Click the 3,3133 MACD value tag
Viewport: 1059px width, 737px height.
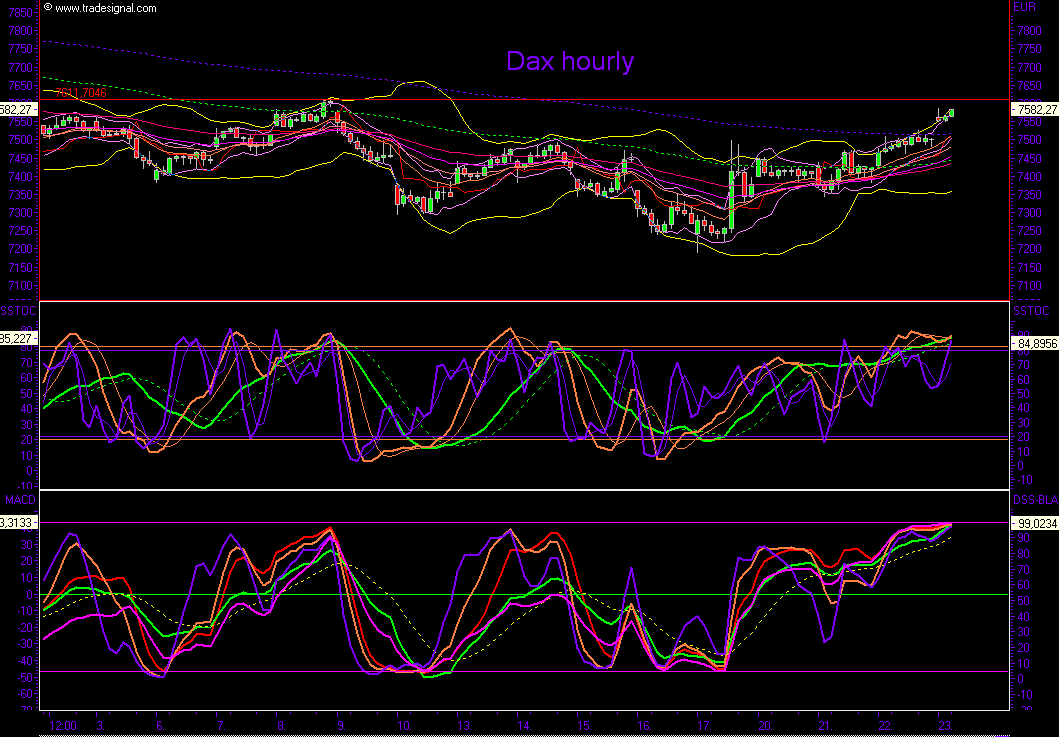tap(18, 523)
